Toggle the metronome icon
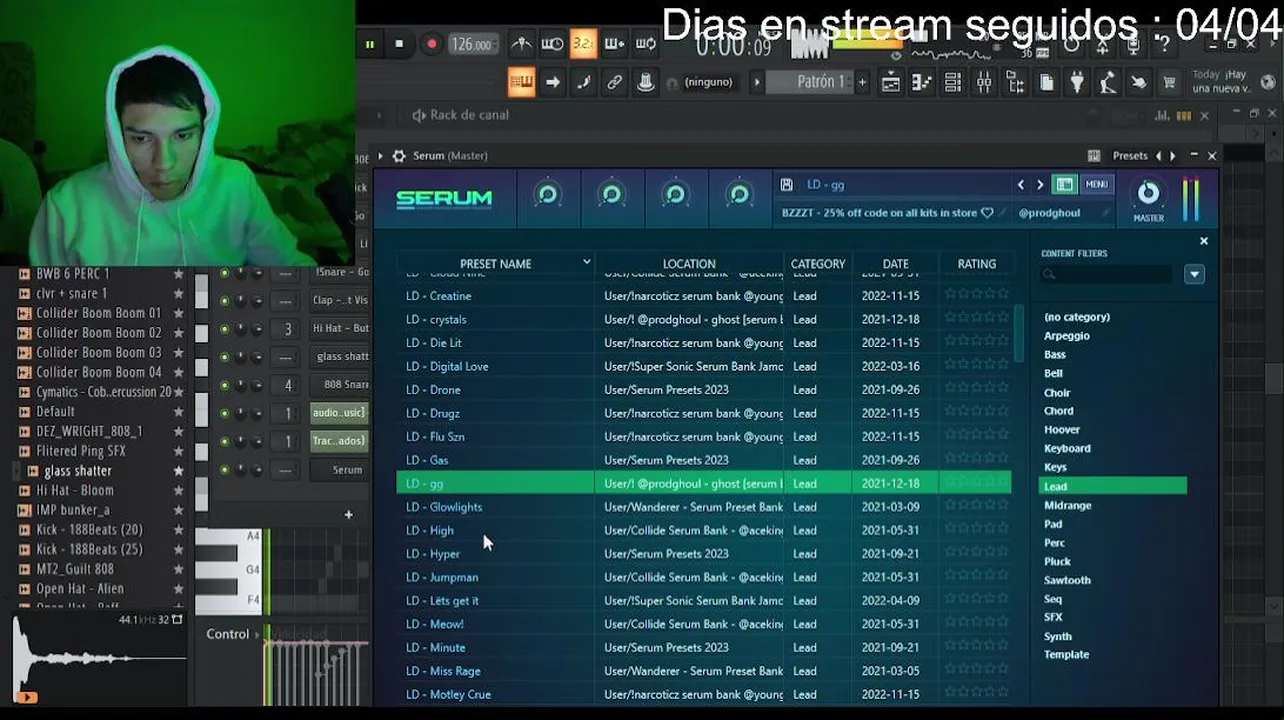The width and height of the screenshot is (1284, 720). tap(521, 44)
